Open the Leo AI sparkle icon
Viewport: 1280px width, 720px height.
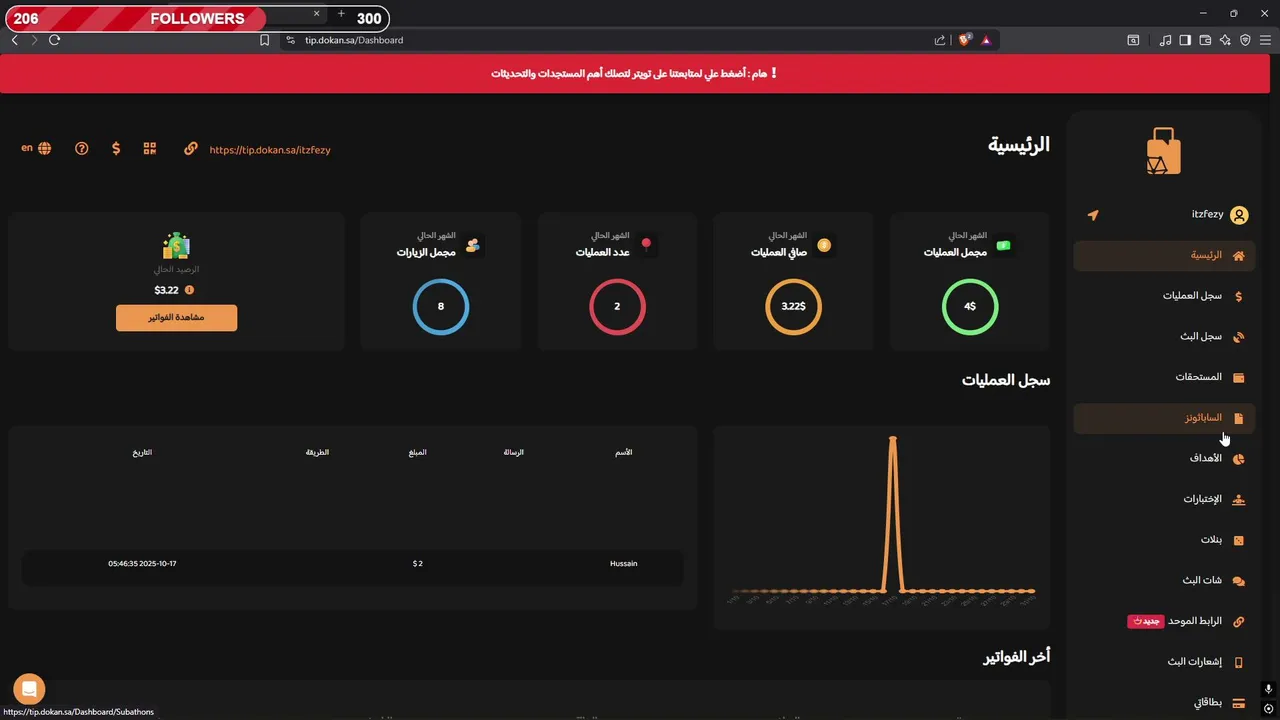1225,40
